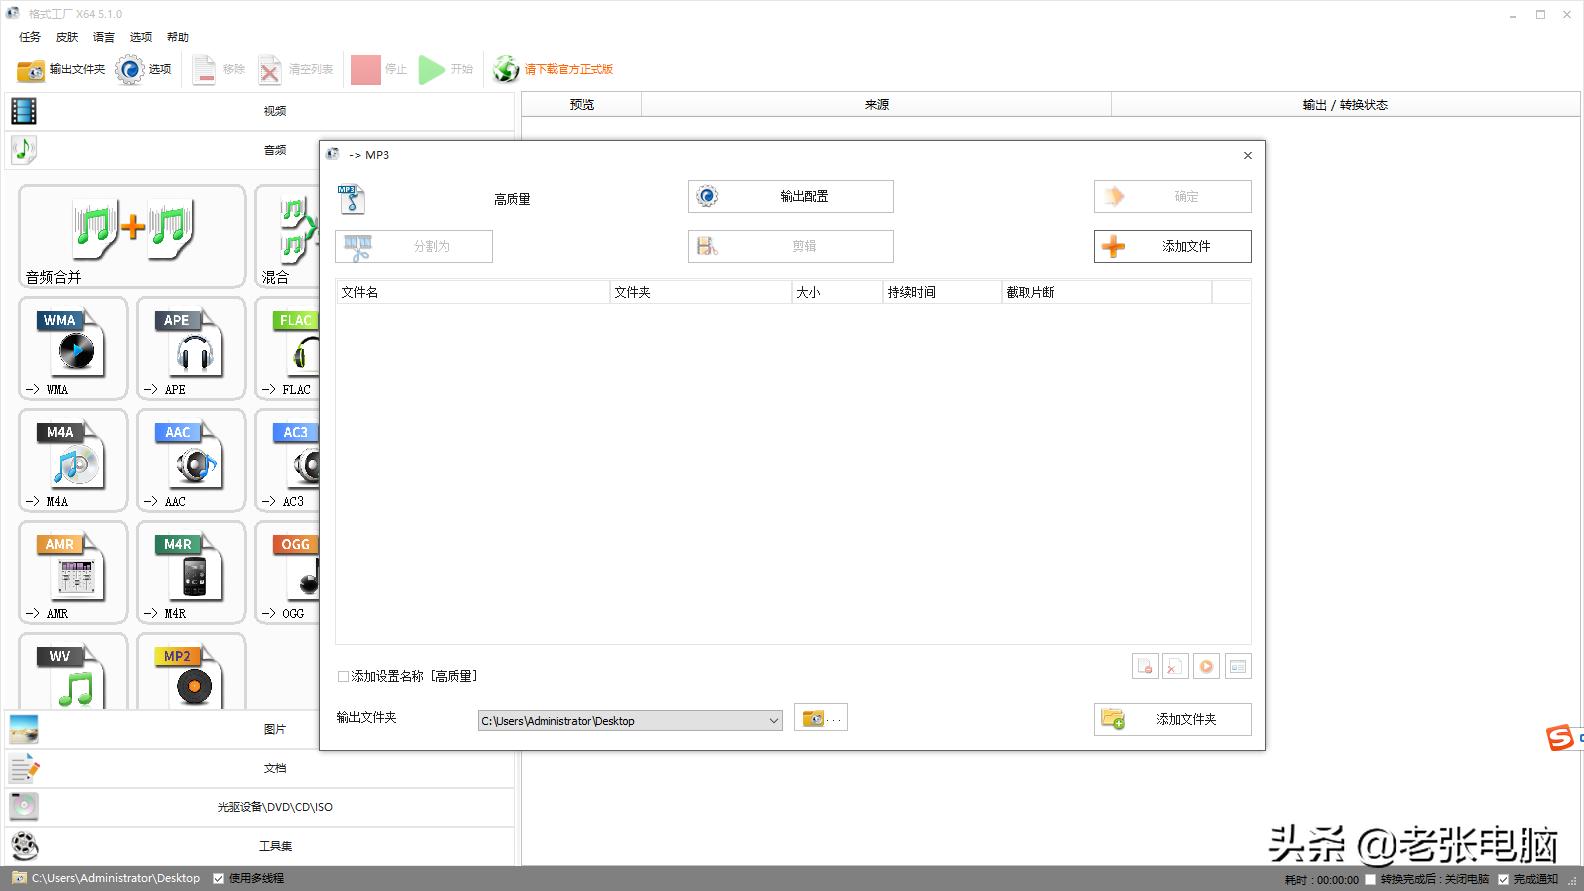Screen dimensions: 1584x891
Task: Choose the MP2 conversion icon
Action: [191, 672]
